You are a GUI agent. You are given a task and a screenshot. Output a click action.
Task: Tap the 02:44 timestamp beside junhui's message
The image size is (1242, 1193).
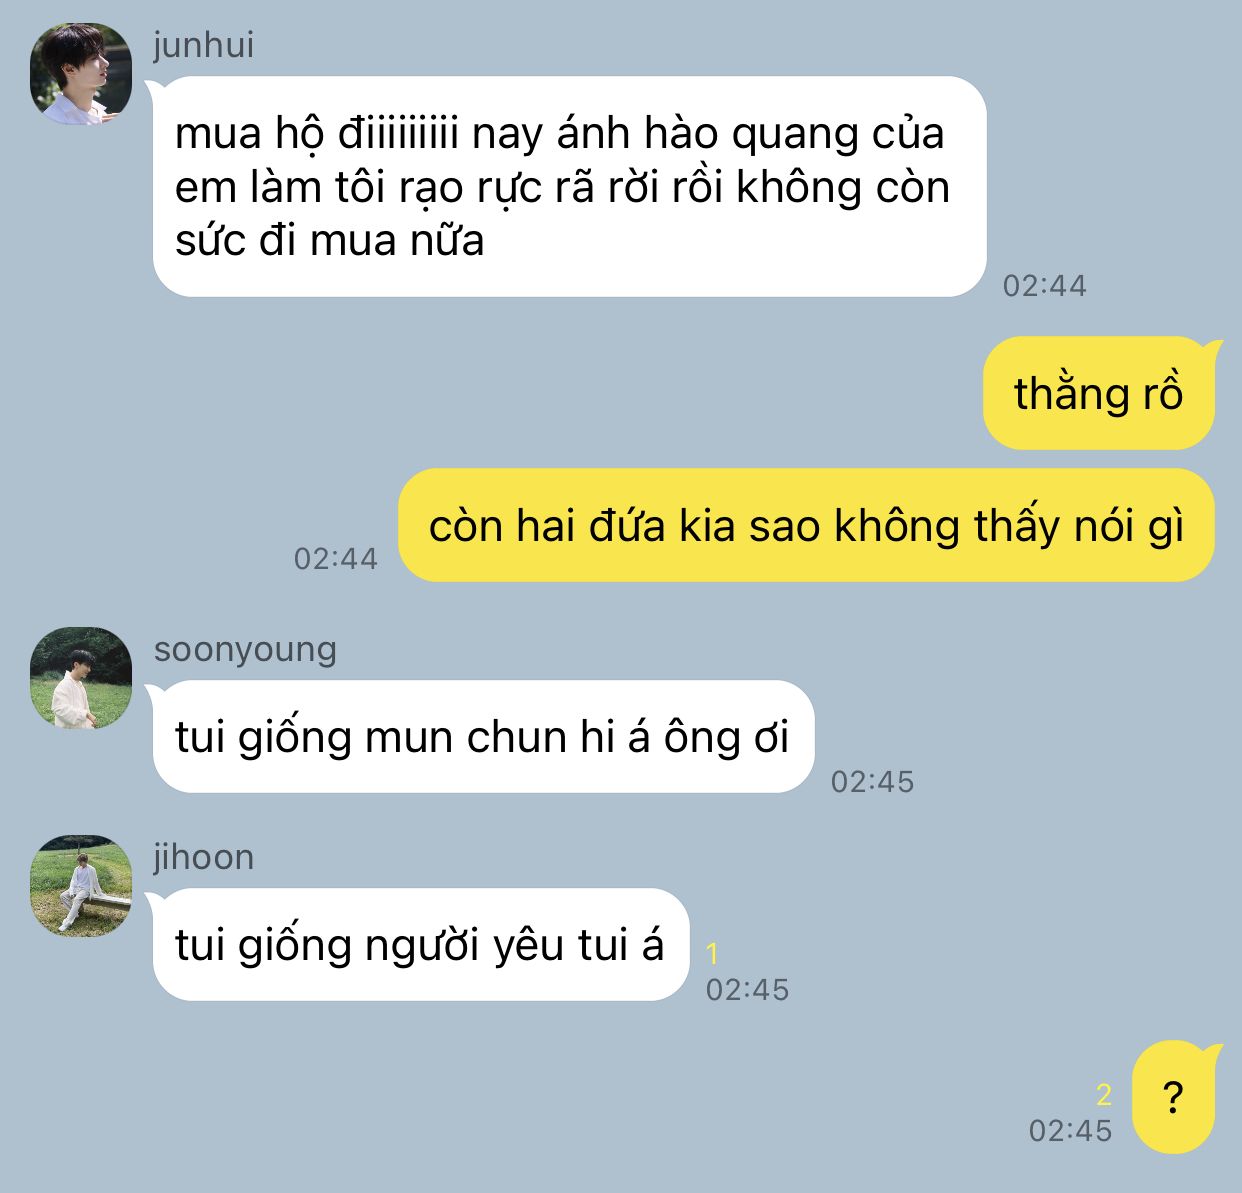coord(1044,286)
